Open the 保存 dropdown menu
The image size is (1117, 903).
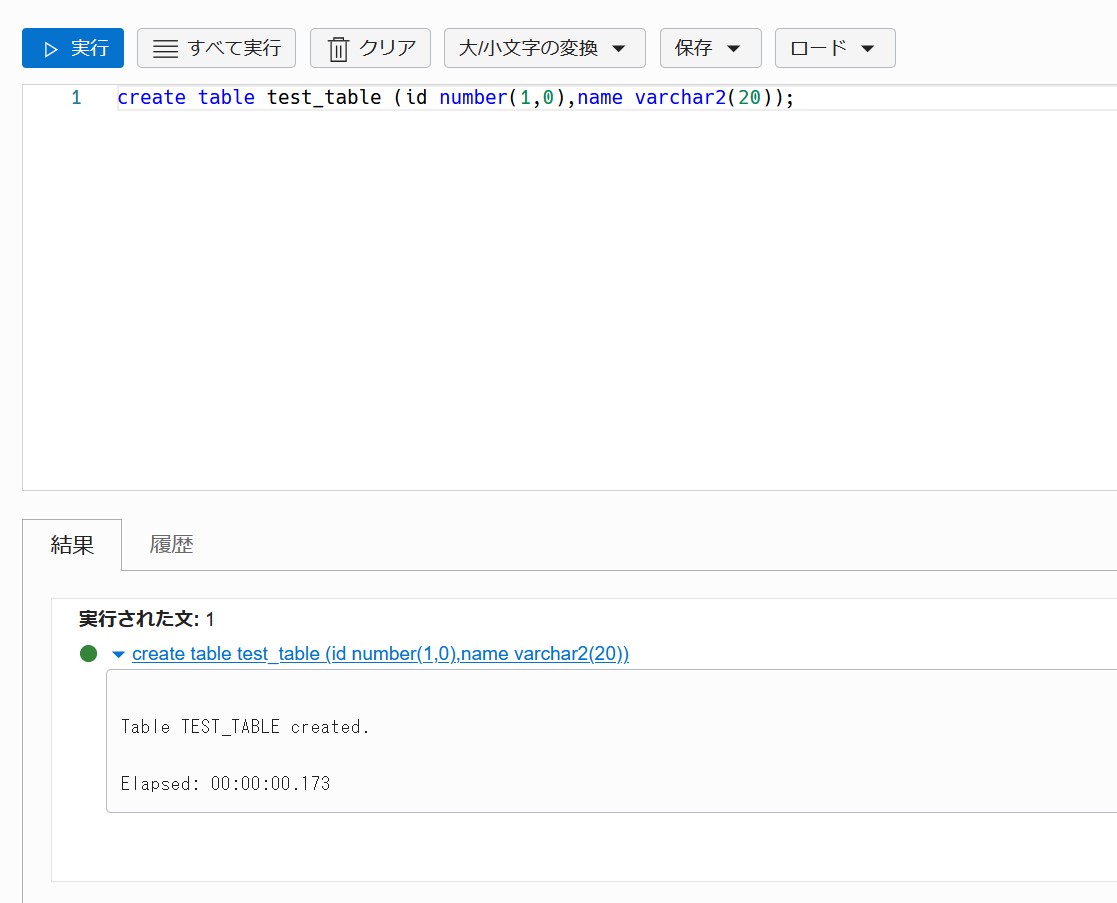(710, 48)
